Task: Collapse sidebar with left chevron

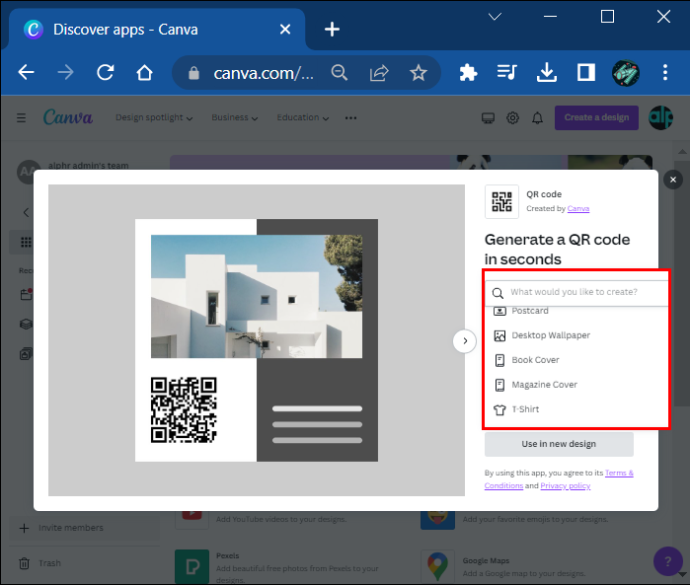Action: (26, 213)
